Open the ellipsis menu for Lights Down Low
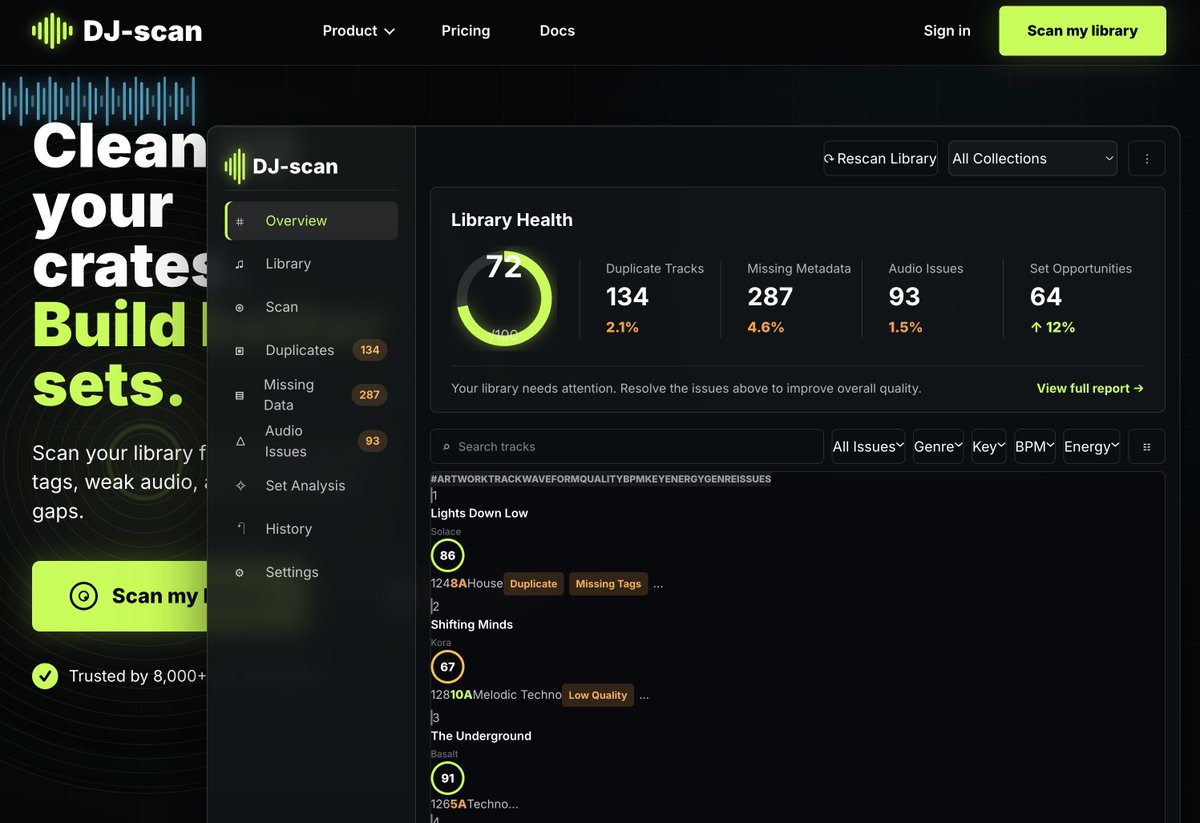The height and width of the screenshot is (823, 1200). tap(658, 584)
